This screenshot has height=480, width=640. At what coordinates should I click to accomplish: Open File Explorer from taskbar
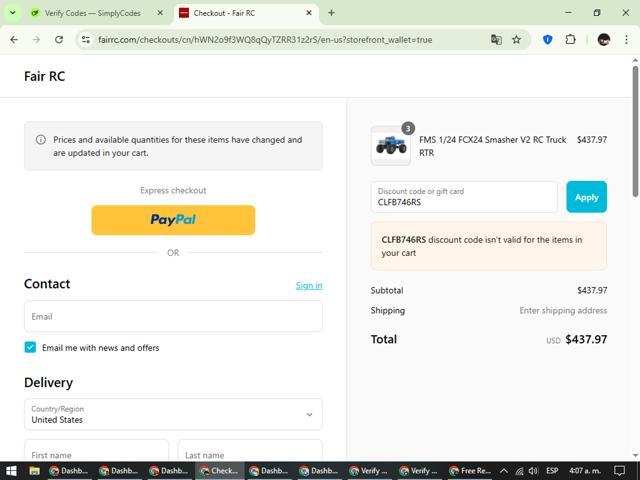[x=34, y=471]
